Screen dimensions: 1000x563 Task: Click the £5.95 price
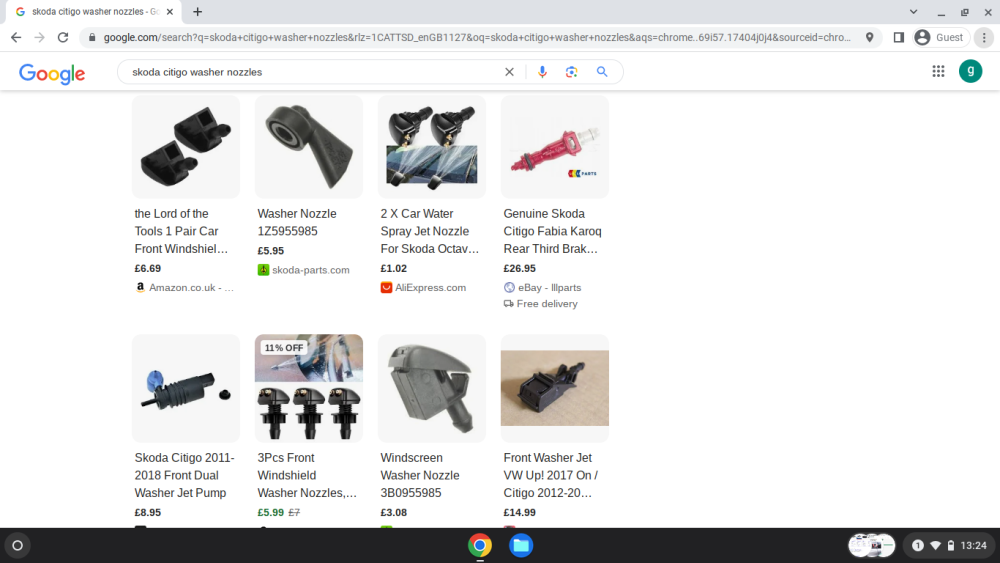(x=270, y=251)
